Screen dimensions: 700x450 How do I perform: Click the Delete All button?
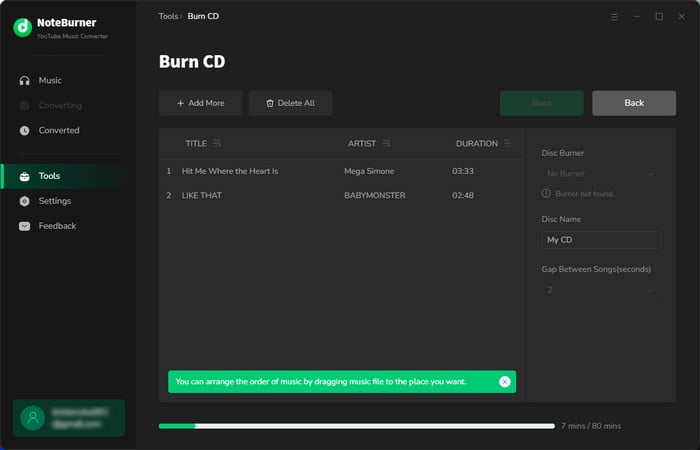(290, 103)
